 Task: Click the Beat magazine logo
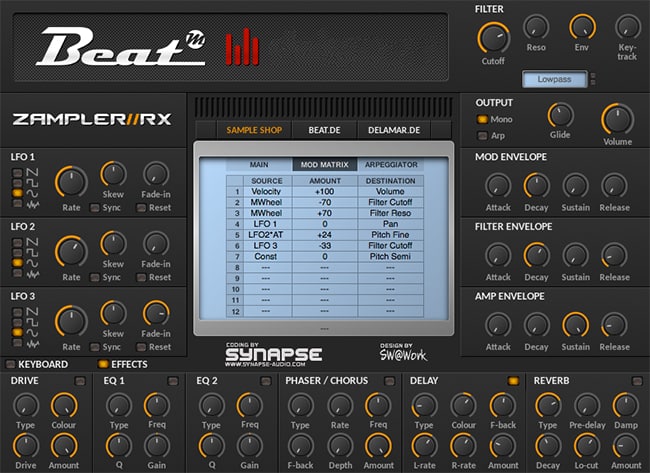(120, 47)
